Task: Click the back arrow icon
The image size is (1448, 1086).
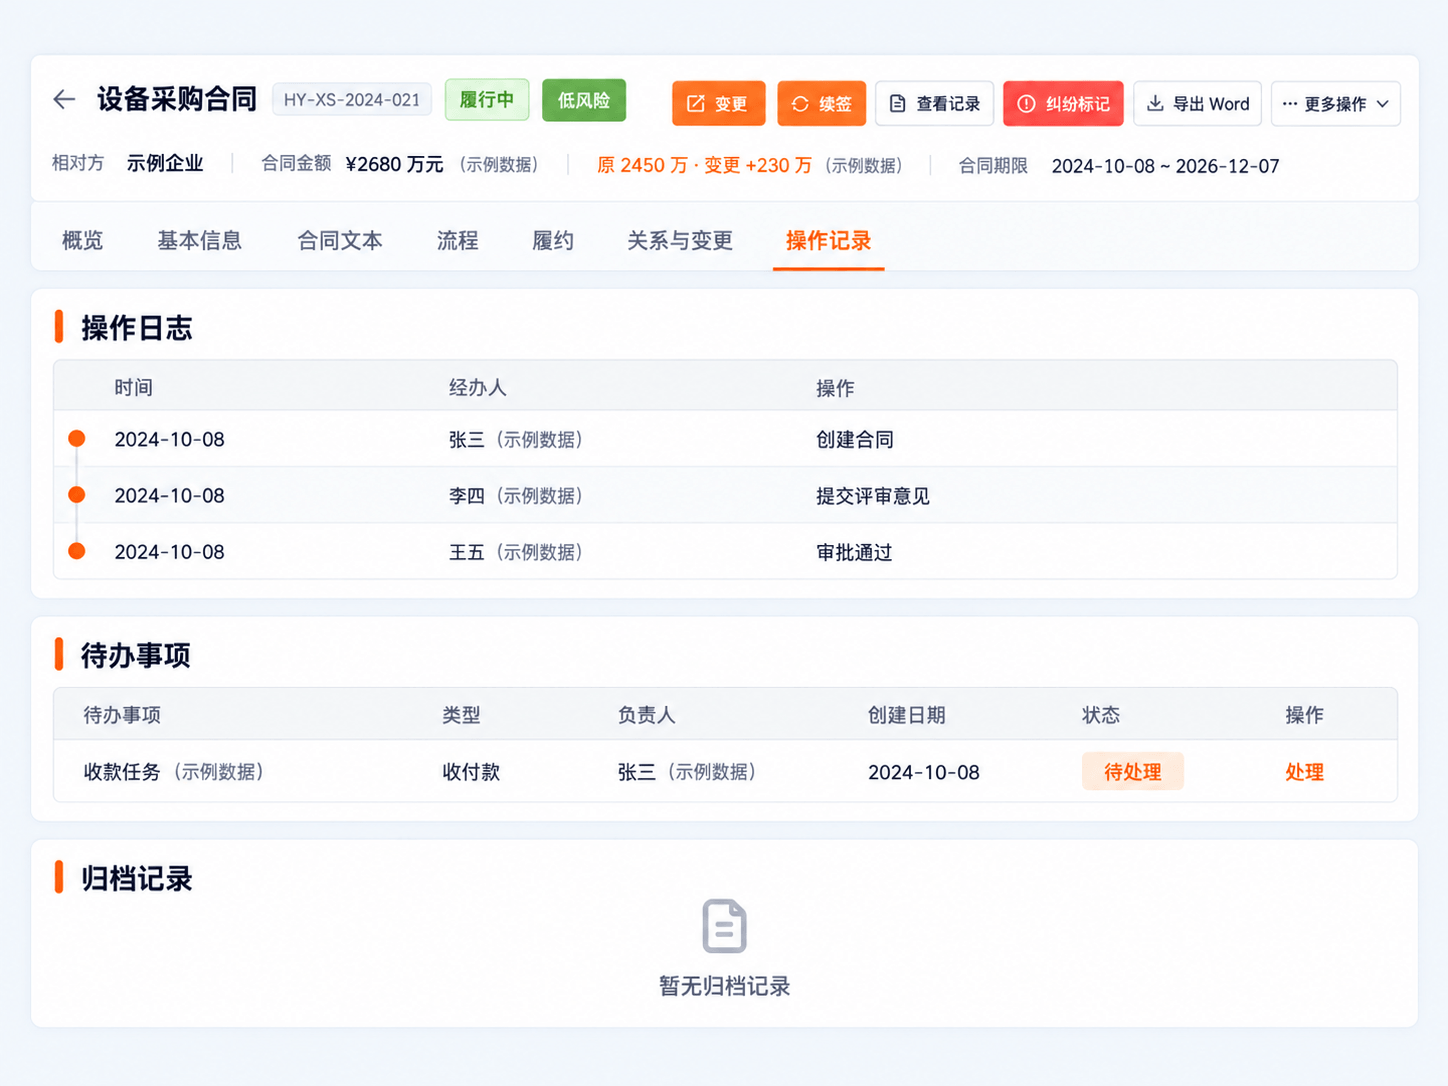Action: click(64, 99)
